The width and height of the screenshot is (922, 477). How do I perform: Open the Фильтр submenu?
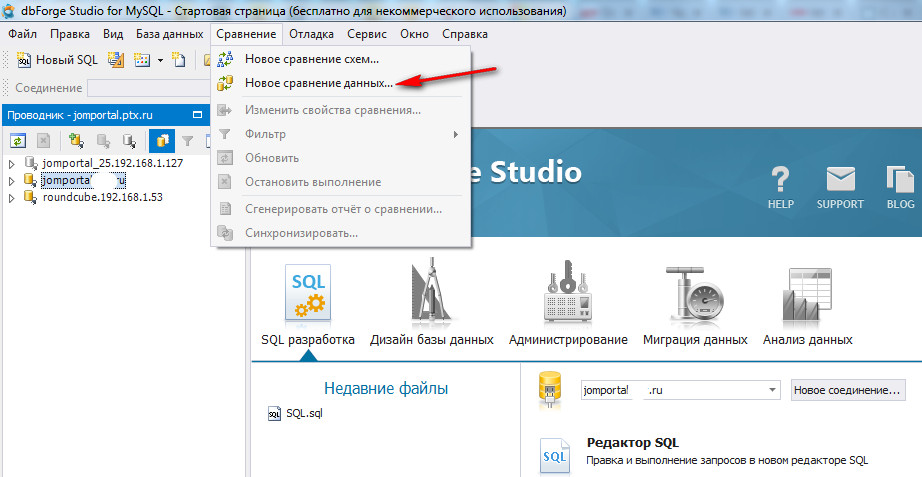click(340, 134)
